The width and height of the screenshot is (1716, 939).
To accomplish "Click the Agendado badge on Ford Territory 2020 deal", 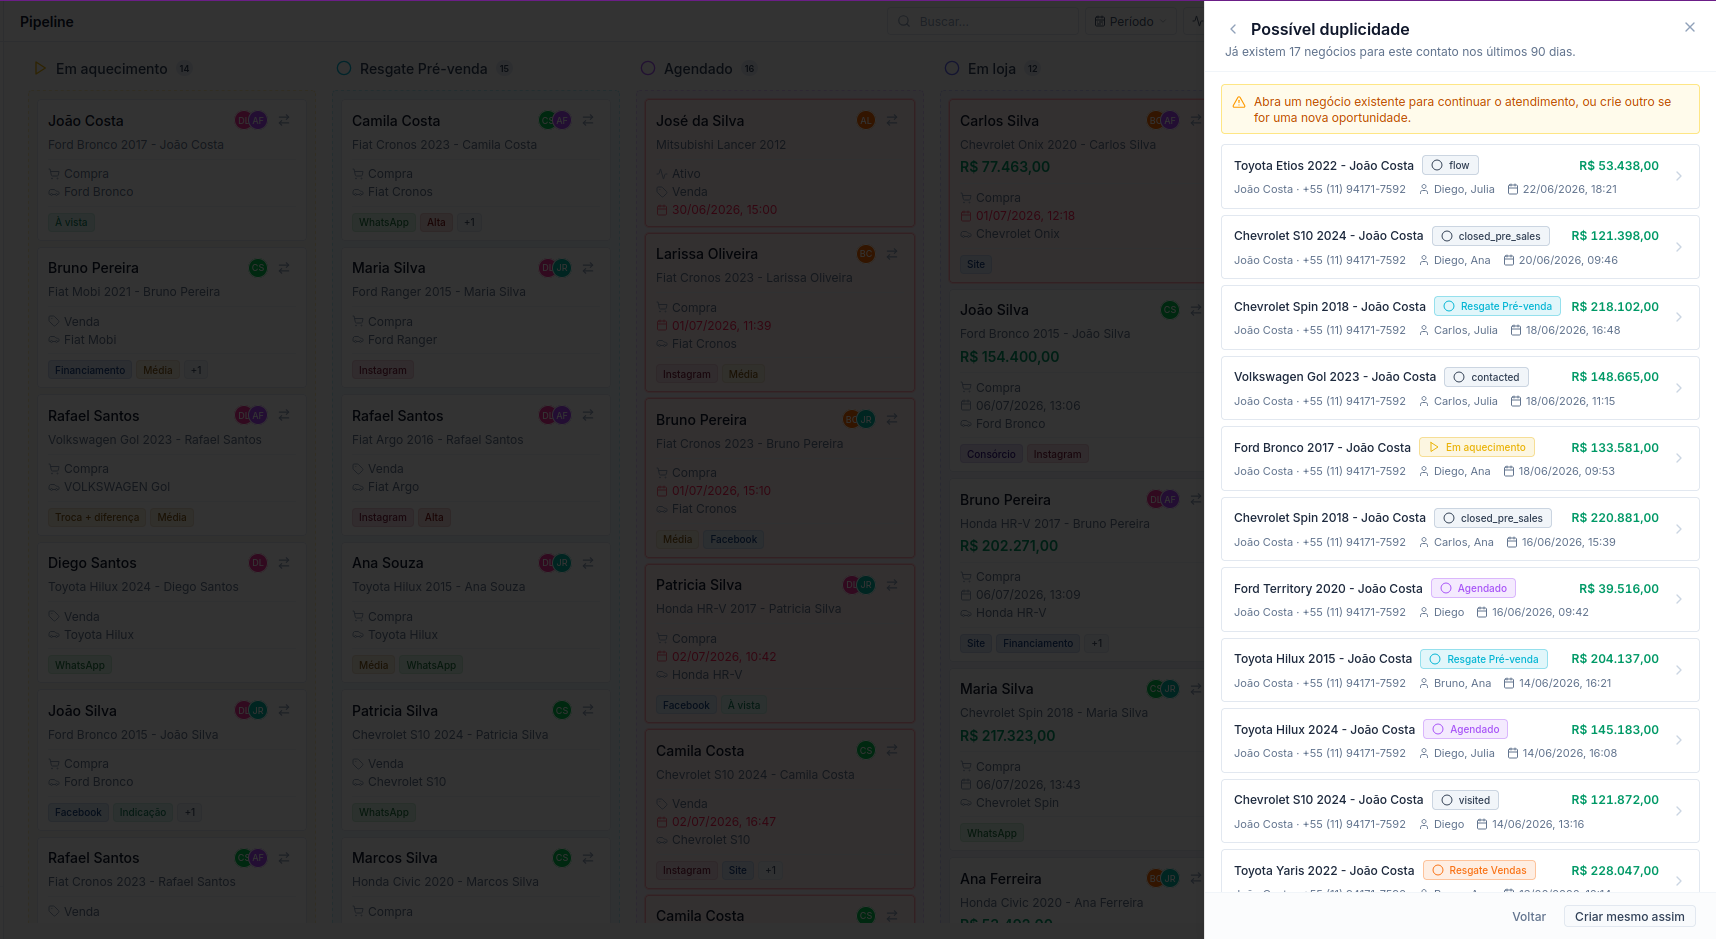I will 1474,588.
